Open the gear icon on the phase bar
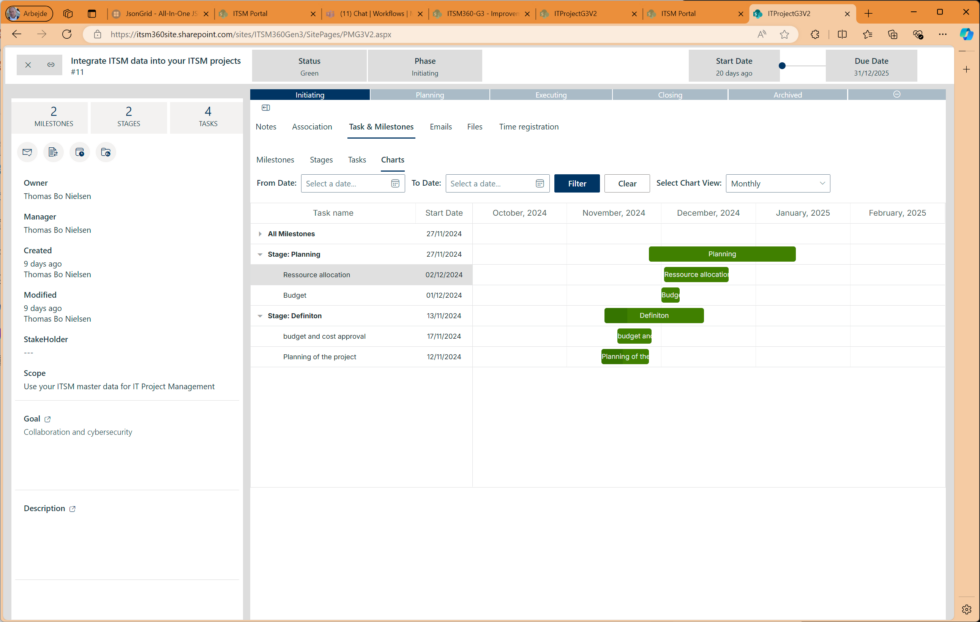This screenshot has height=622, width=980. point(897,93)
